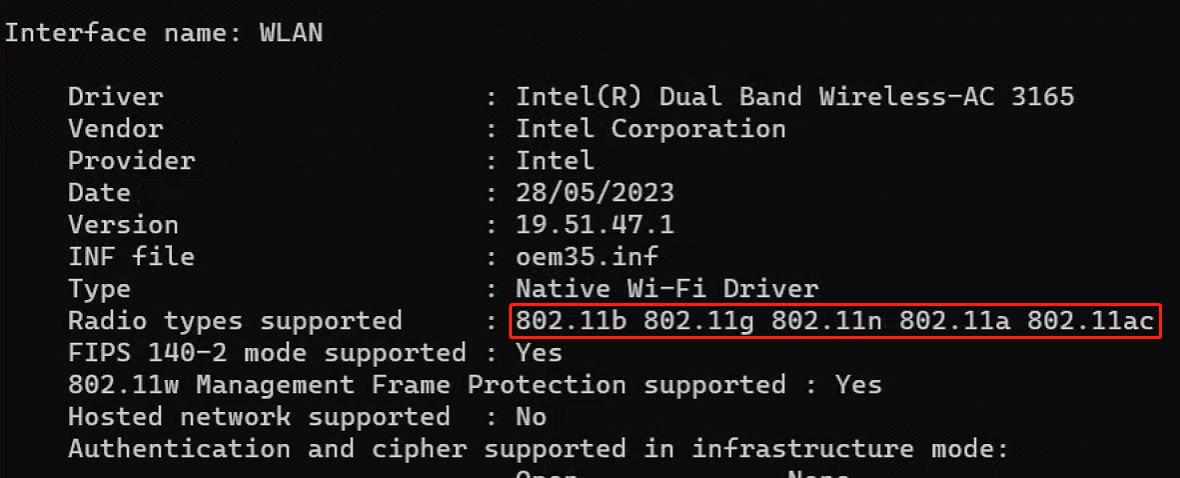1180x478 pixels.
Task: Click the 'Native Wi-Fi Driver' type text
Action: (x=667, y=288)
